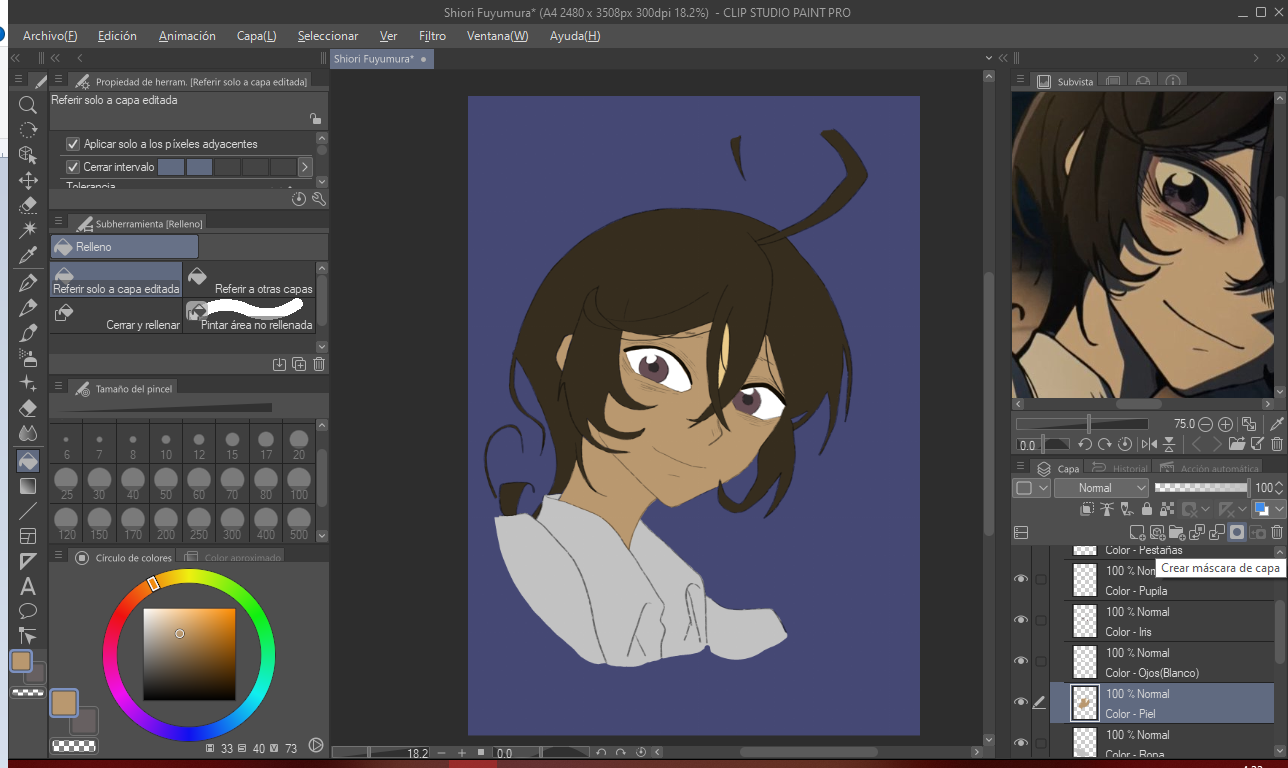Image resolution: width=1288 pixels, height=768 pixels.
Task: Hide the 'Color - Iris' layer
Action: coord(1021,620)
